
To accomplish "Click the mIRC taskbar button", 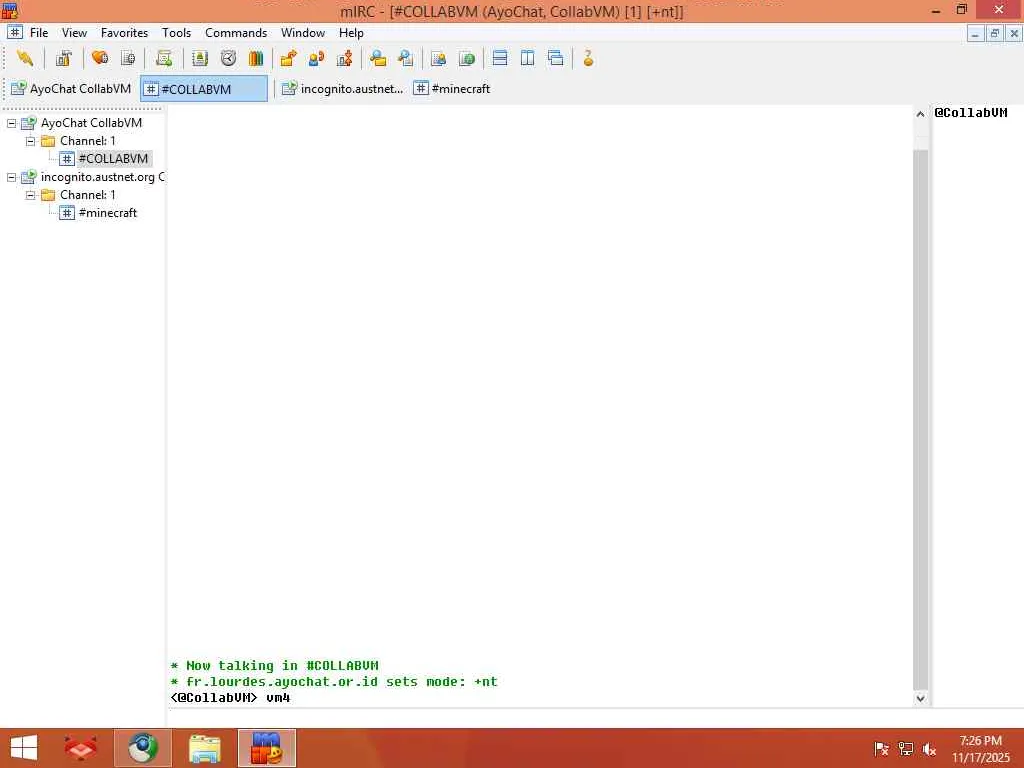I will (x=266, y=748).
